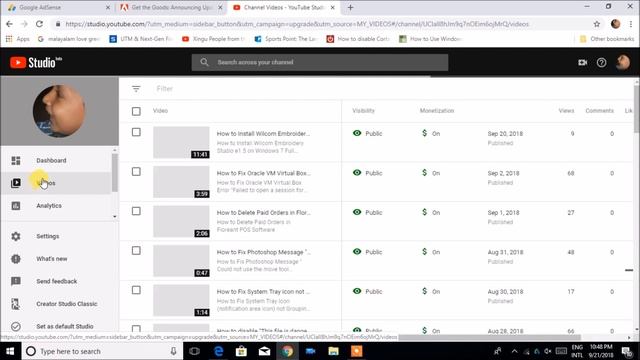Image resolution: width=640 pixels, height=360 pixels.
Task: Open thumbnail of the 3:59 video
Action: [181, 182]
